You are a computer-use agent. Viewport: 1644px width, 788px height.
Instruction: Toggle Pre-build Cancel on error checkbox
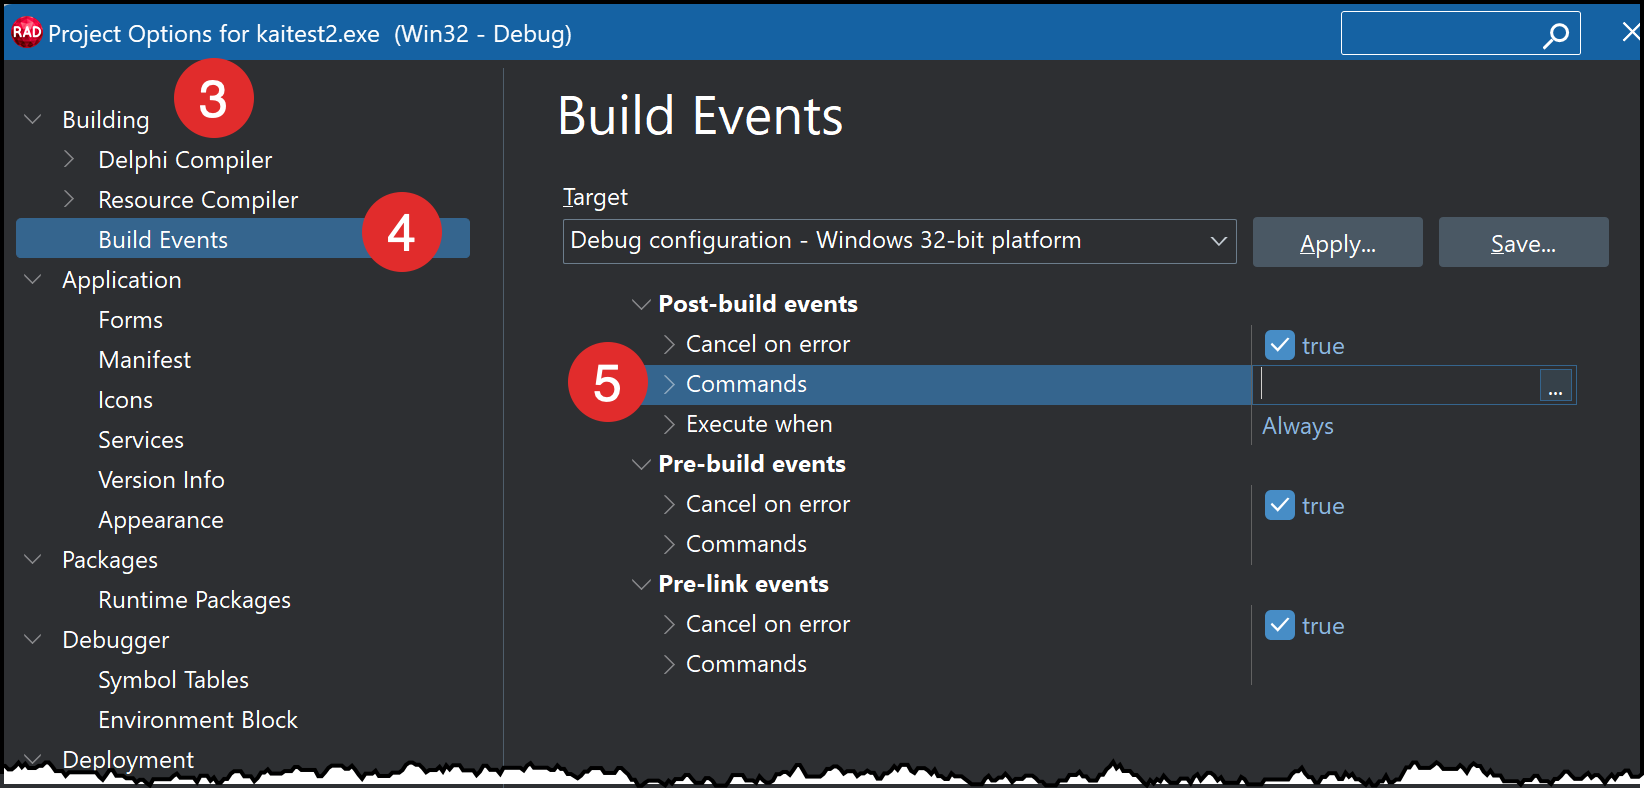(x=1280, y=505)
